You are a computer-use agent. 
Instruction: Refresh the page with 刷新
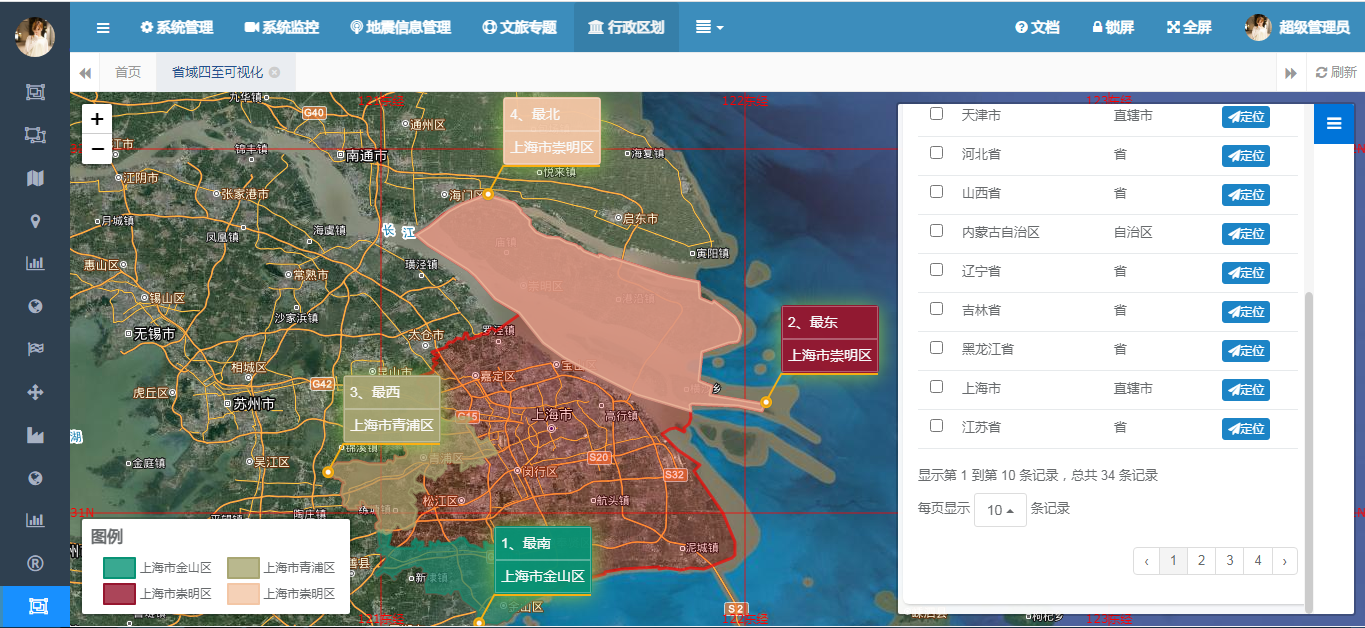pyautogui.click(x=1335, y=72)
